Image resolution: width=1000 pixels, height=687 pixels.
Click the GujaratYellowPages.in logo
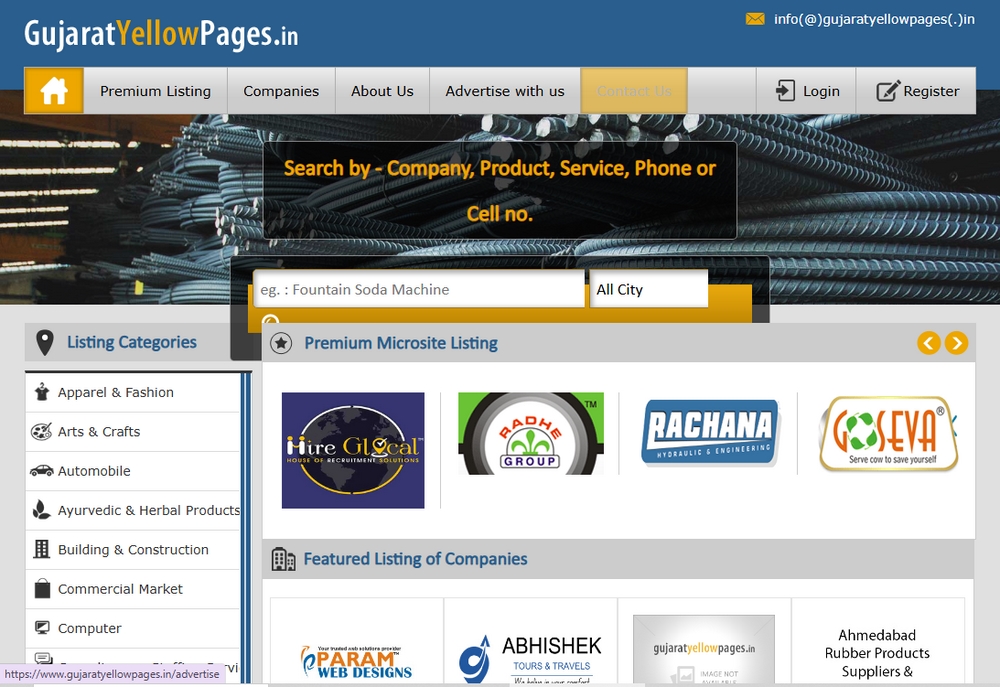[161, 34]
